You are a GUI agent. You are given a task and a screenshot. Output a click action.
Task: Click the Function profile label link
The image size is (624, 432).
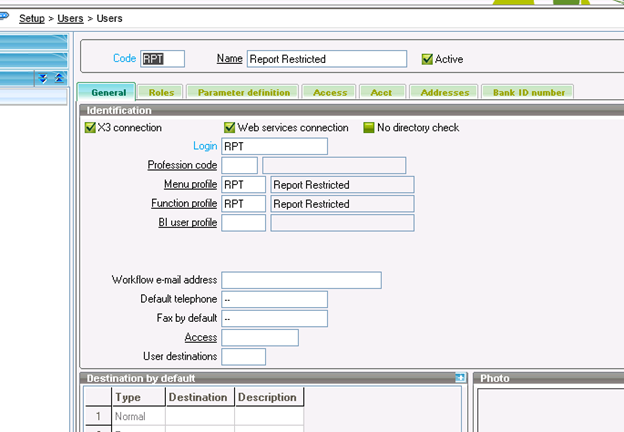[182, 204]
